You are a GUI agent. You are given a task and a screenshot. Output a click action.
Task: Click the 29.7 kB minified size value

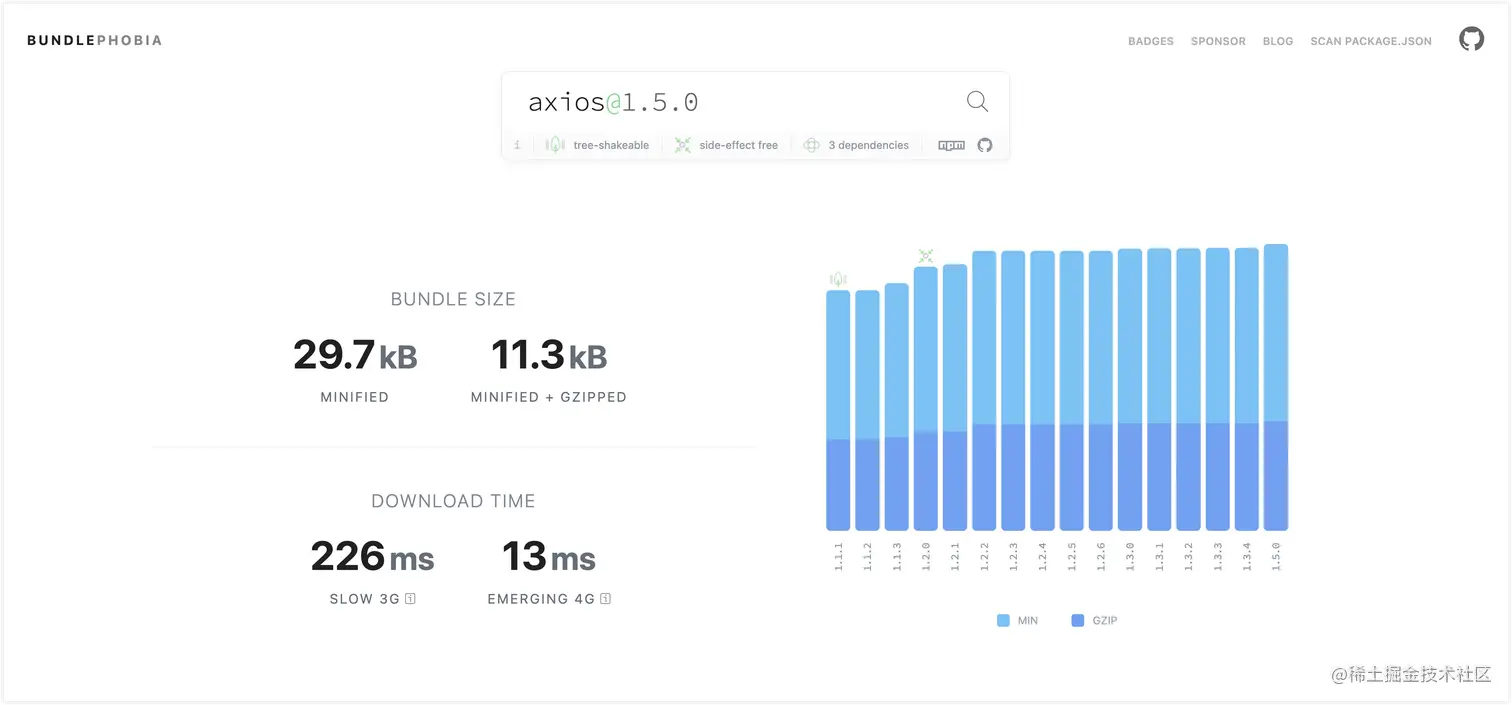coord(355,355)
